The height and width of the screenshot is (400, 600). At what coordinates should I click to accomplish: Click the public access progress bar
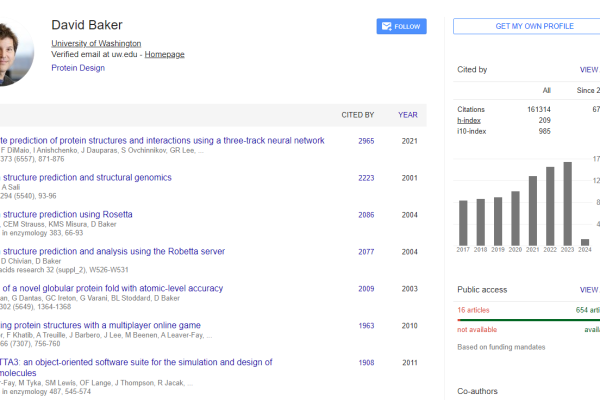528,320
